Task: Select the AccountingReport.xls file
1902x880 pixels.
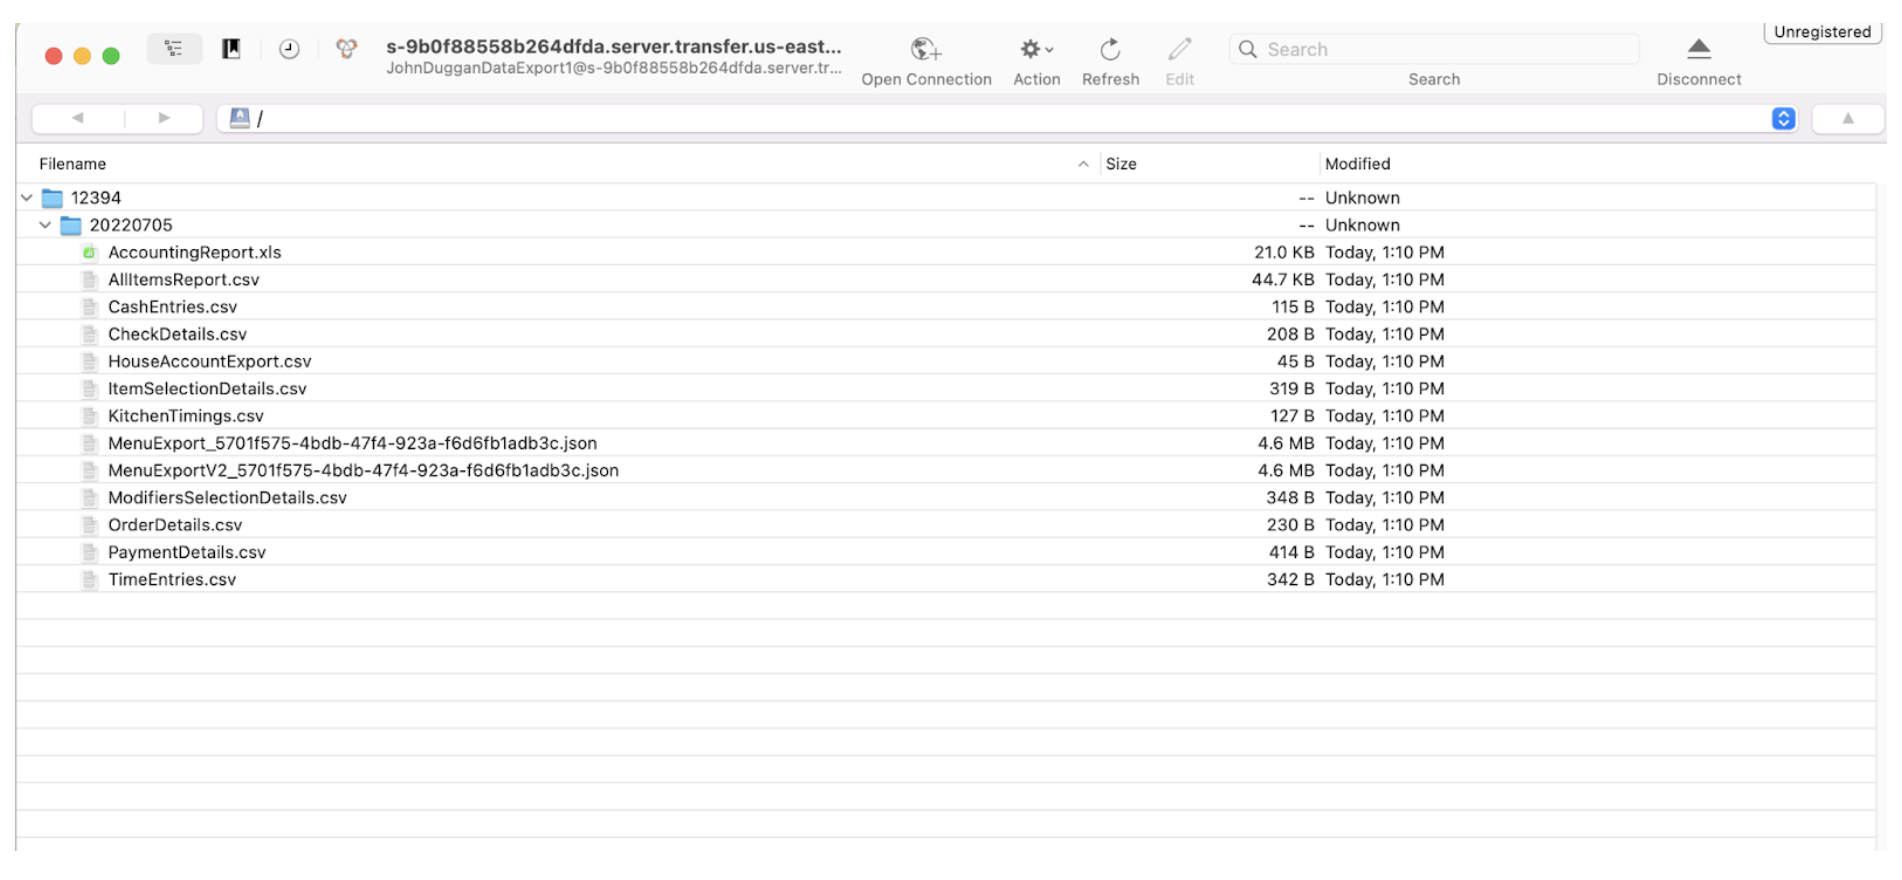Action: 194,252
